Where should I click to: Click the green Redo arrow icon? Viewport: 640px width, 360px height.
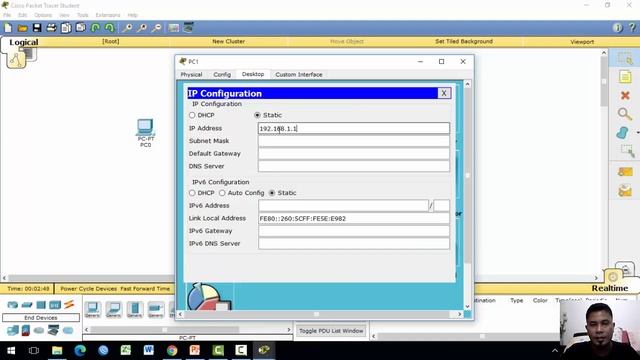click(x=109, y=28)
